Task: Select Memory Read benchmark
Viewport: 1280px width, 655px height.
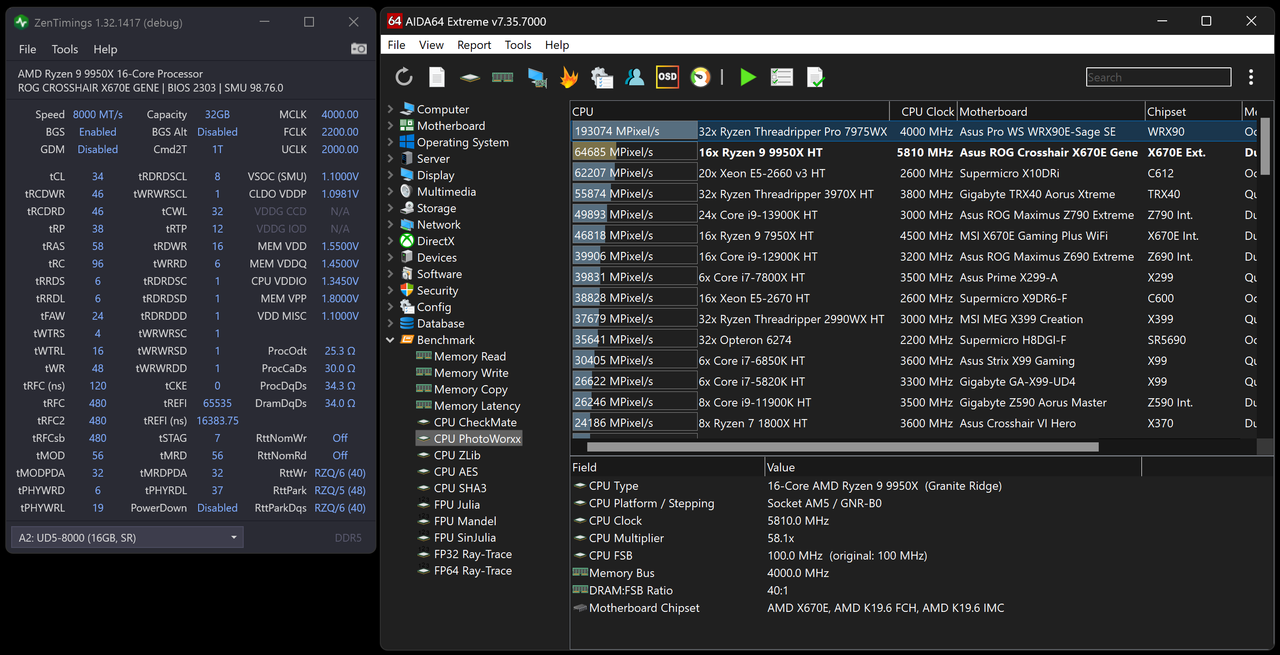Action: (x=469, y=356)
